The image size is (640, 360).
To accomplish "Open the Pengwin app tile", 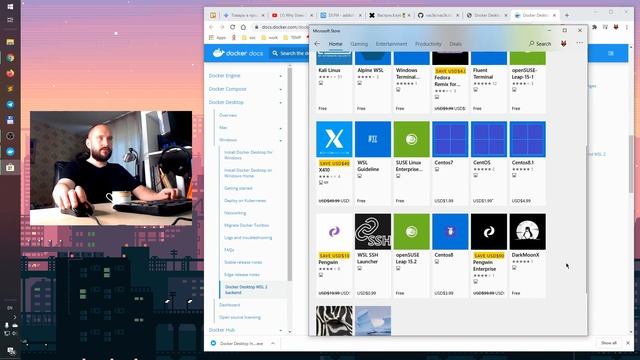I will tap(334, 255).
